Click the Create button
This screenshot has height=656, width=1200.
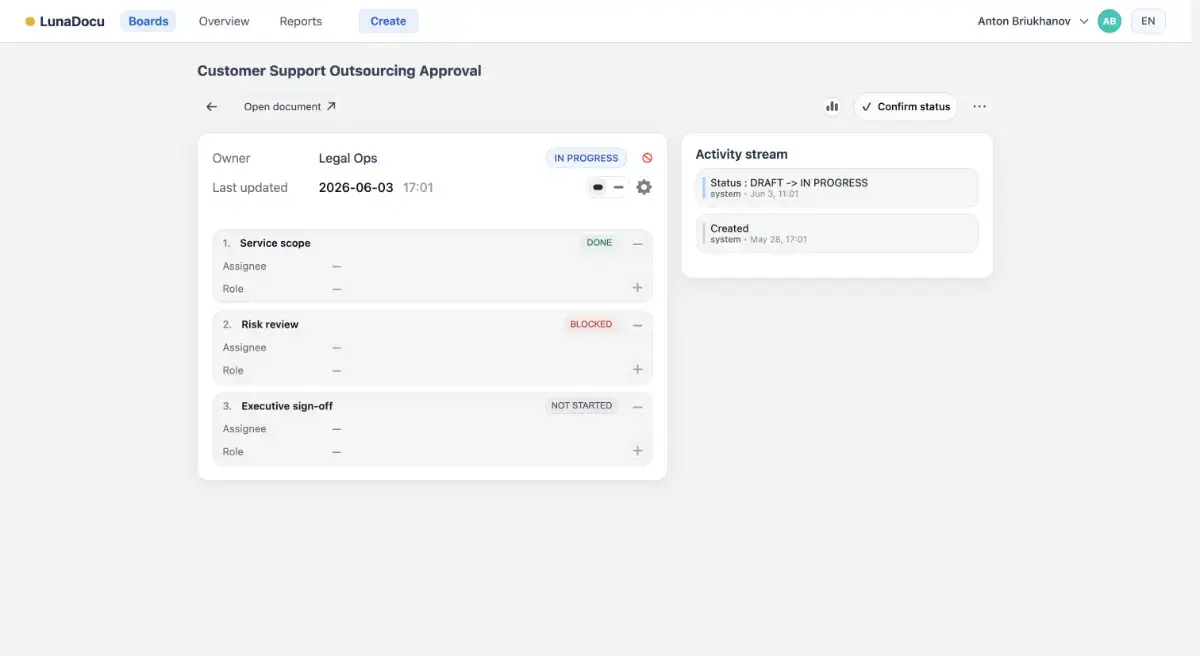388,21
